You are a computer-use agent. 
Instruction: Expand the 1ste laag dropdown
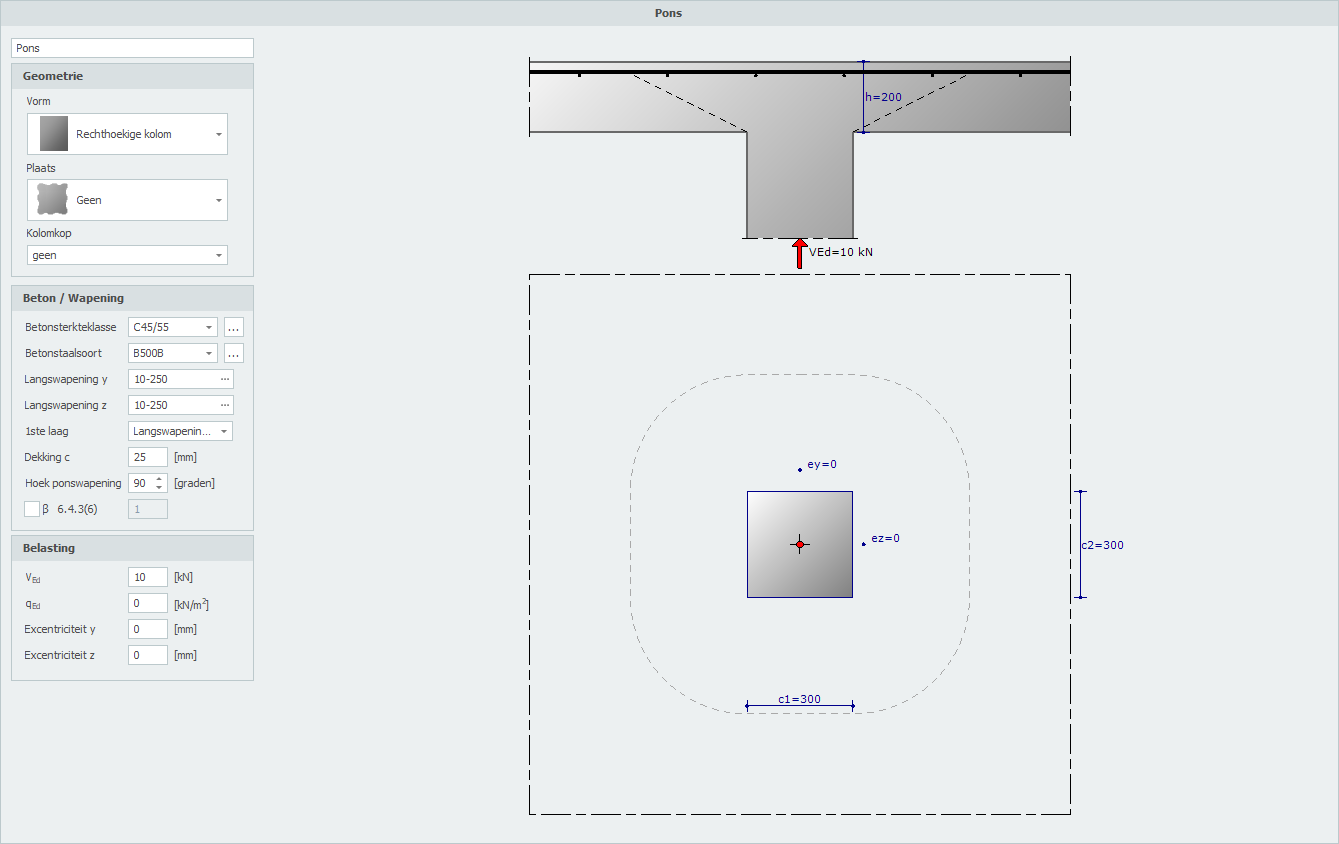[x=180, y=431]
